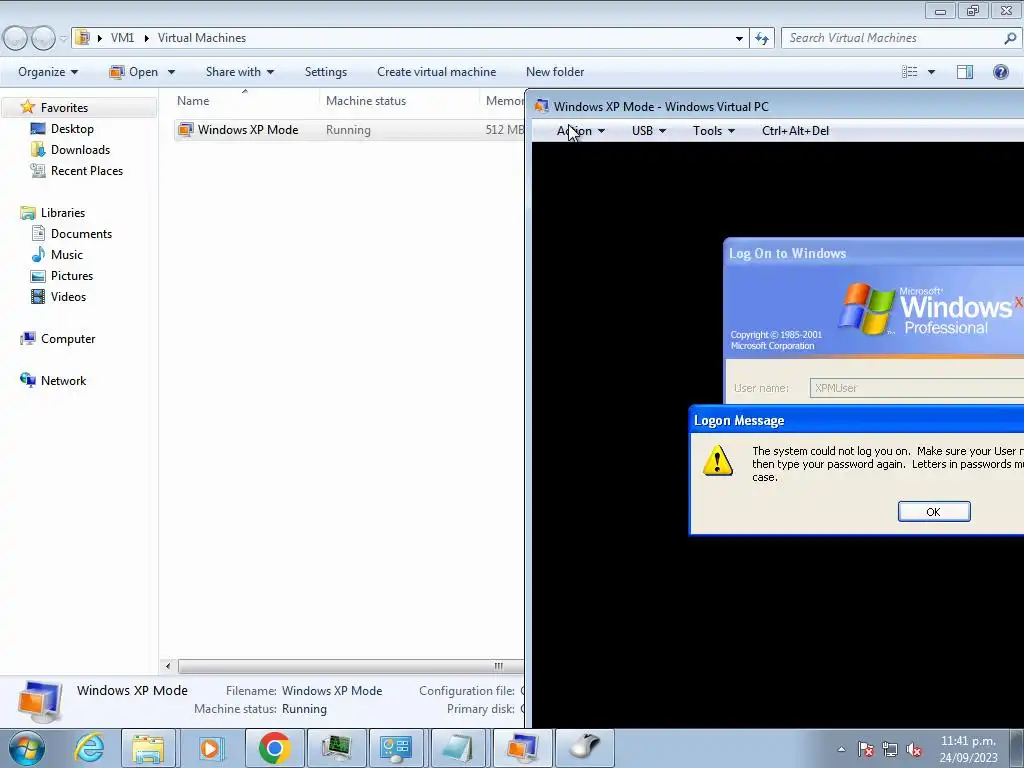Click the Windows XP Mode window title icon

(541, 106)
